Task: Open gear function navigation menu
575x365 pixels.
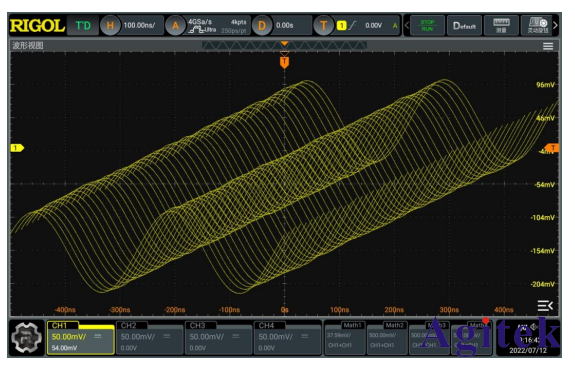Action: [26, 338]
